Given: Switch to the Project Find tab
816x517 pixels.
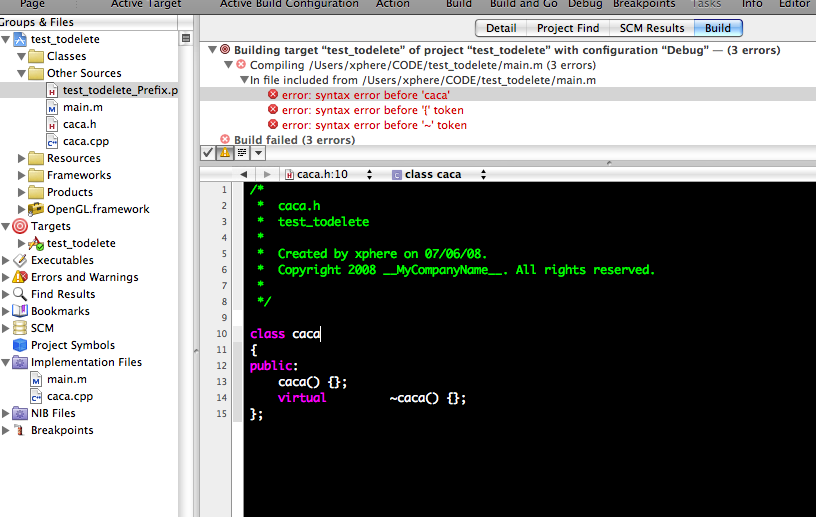Looking at the screenshot, I should pyautogui.click(x=568, y=28).
